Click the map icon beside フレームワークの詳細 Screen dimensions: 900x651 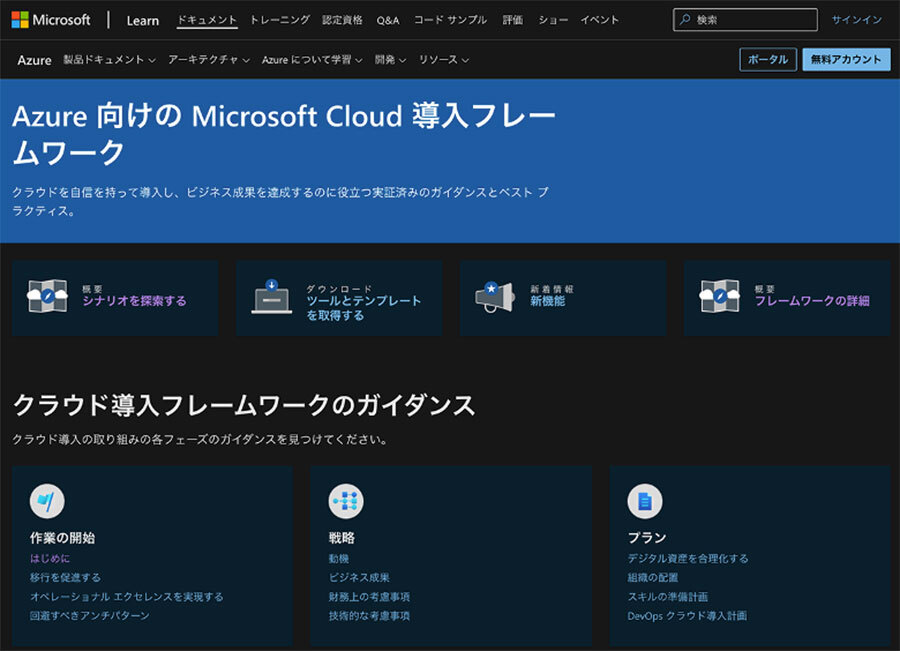(x=719, y=297)
